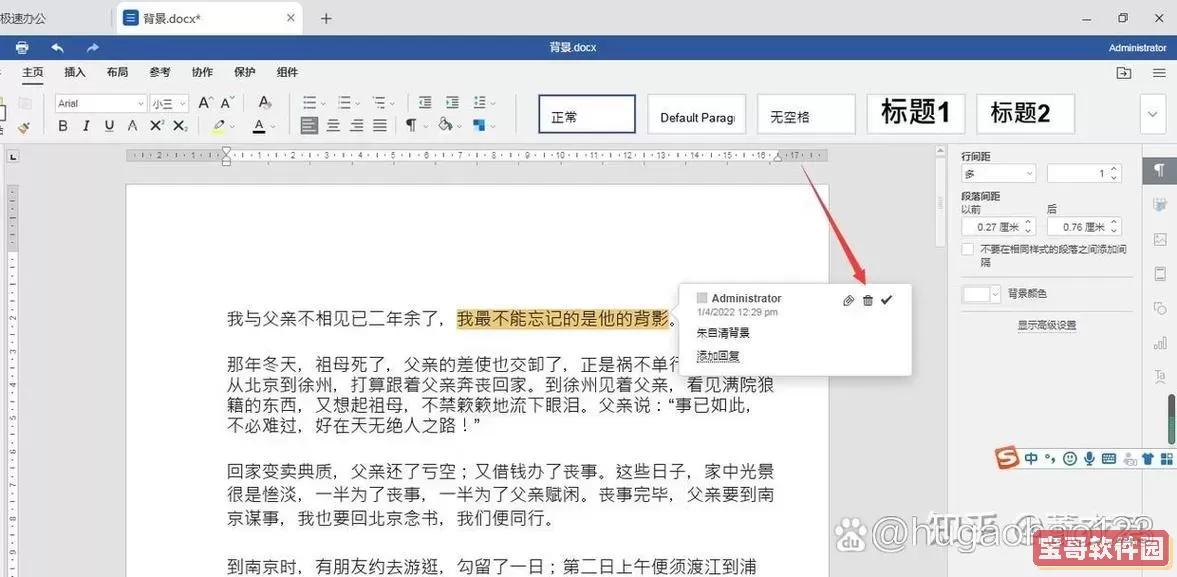Viewport: 1177px width, 577px height.
Task: Increase the font size
Action: [x=206, y=103]
